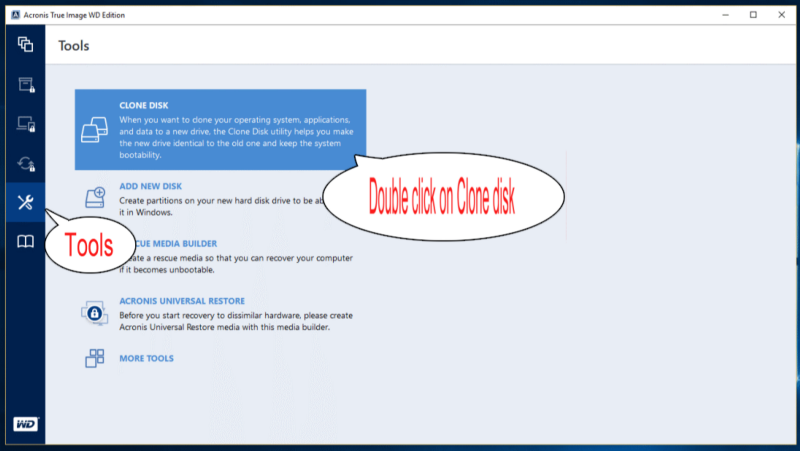Open the Backup section in sidebar
800x451 pixels.
(x=26, y=44)
